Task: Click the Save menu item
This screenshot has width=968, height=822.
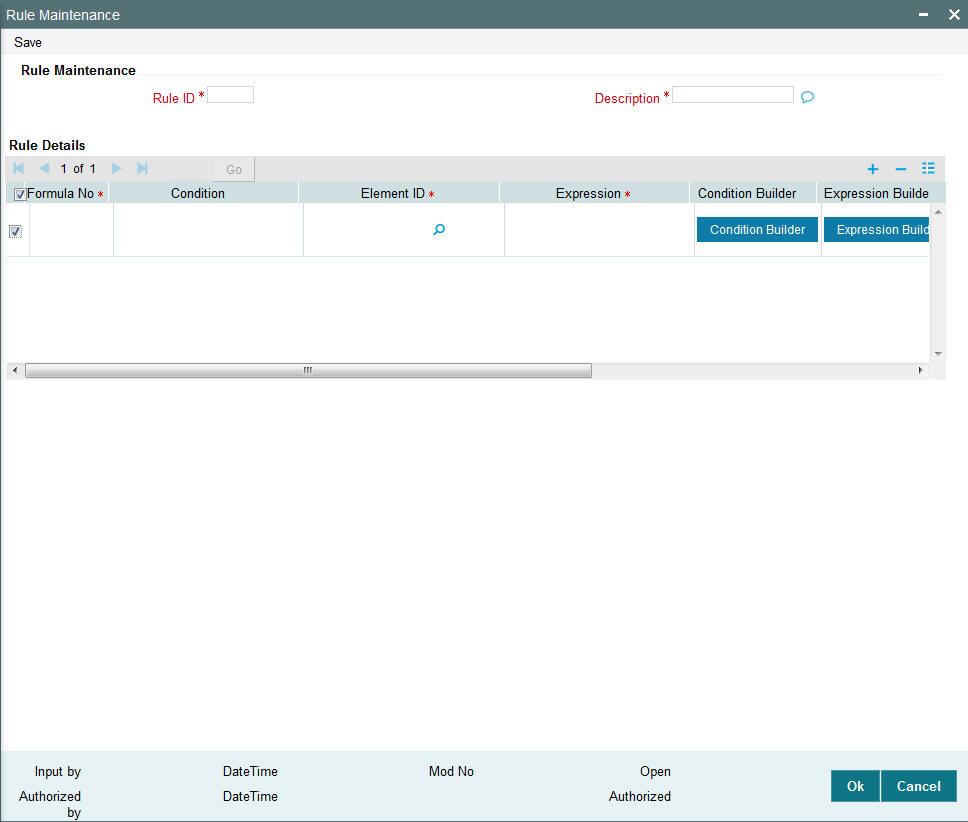Action: tap(28, 43)
